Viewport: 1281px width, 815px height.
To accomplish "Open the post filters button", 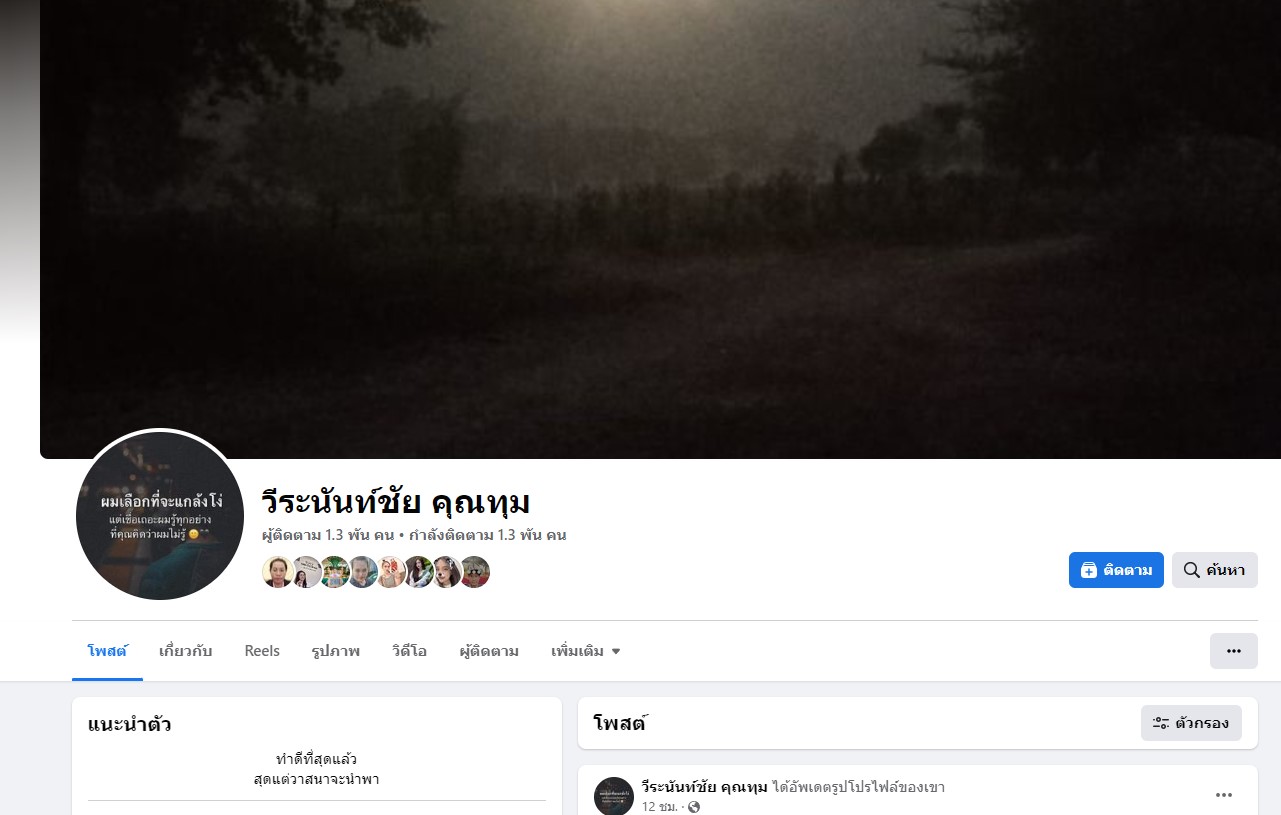I will click(1191, 723).
